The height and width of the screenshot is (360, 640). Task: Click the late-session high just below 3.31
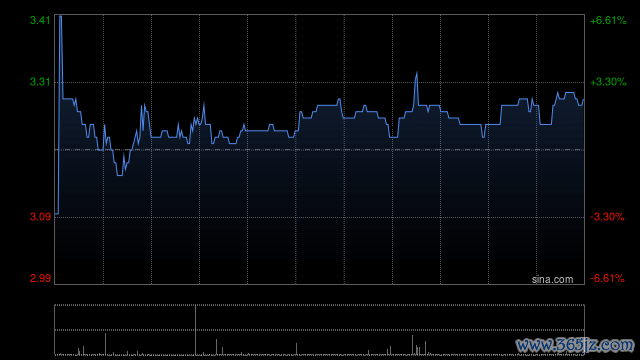(x=570, y=93)
